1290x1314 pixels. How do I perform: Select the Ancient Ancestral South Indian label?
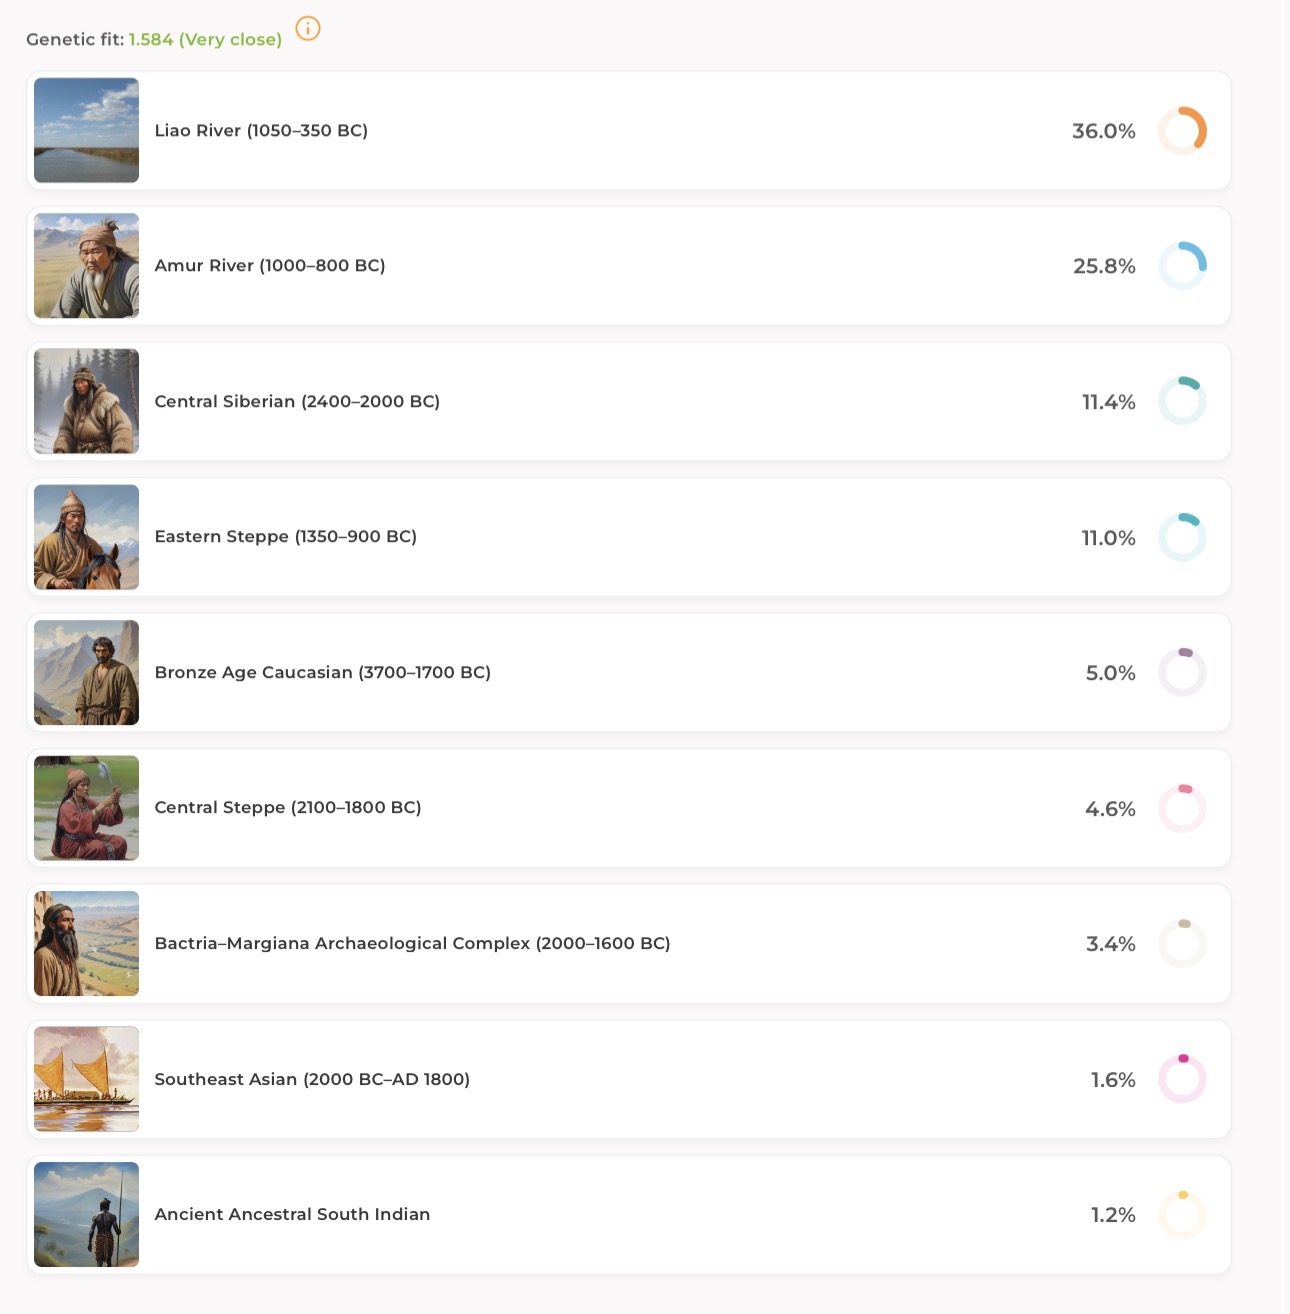[x=292, y=1214]
